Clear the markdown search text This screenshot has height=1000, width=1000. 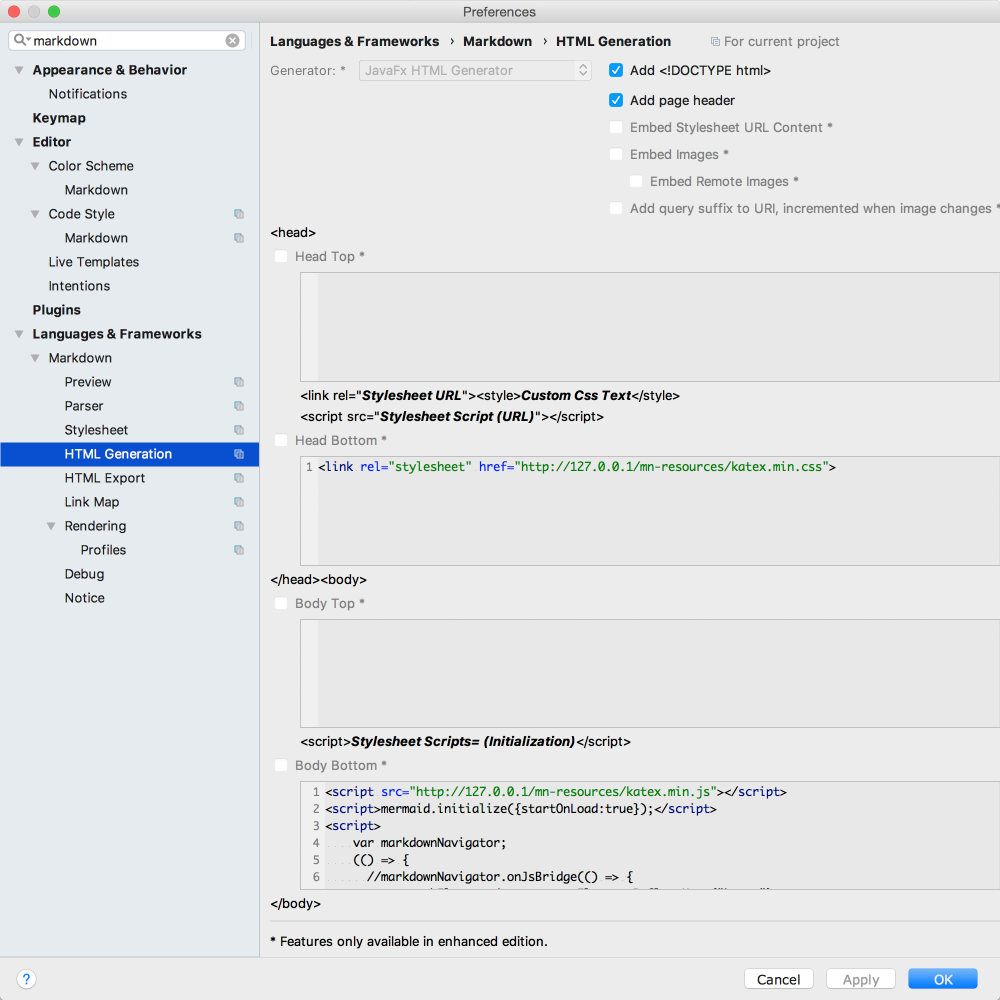point(232,40)
